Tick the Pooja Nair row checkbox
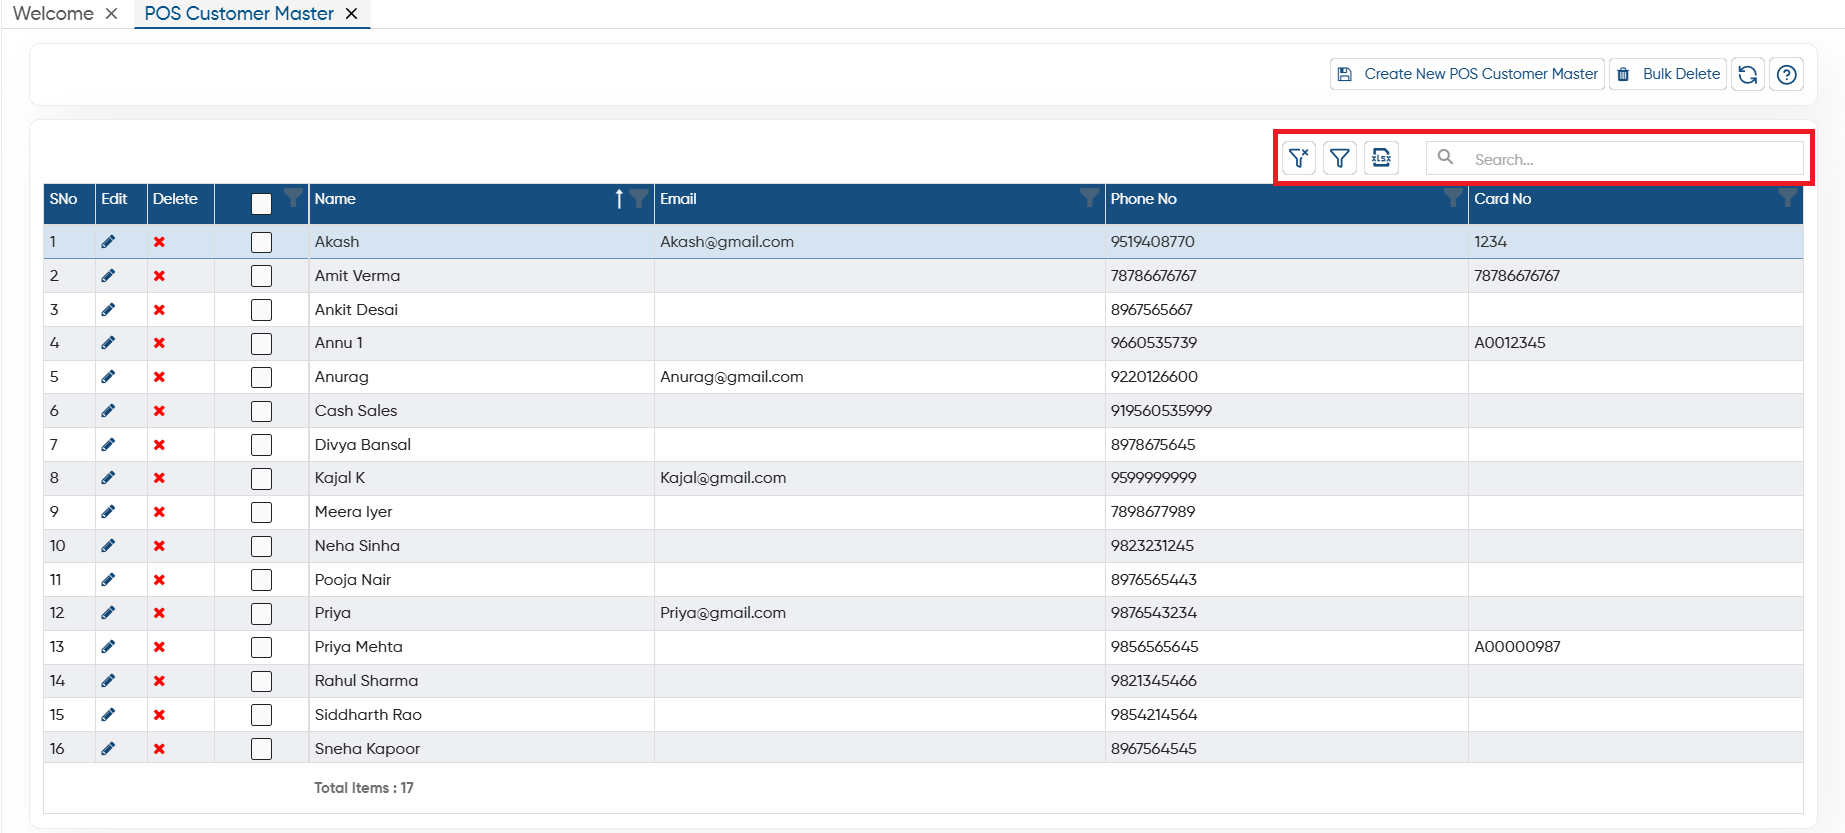The height and width of the screenshot is (833, 1845). point(261,580)
